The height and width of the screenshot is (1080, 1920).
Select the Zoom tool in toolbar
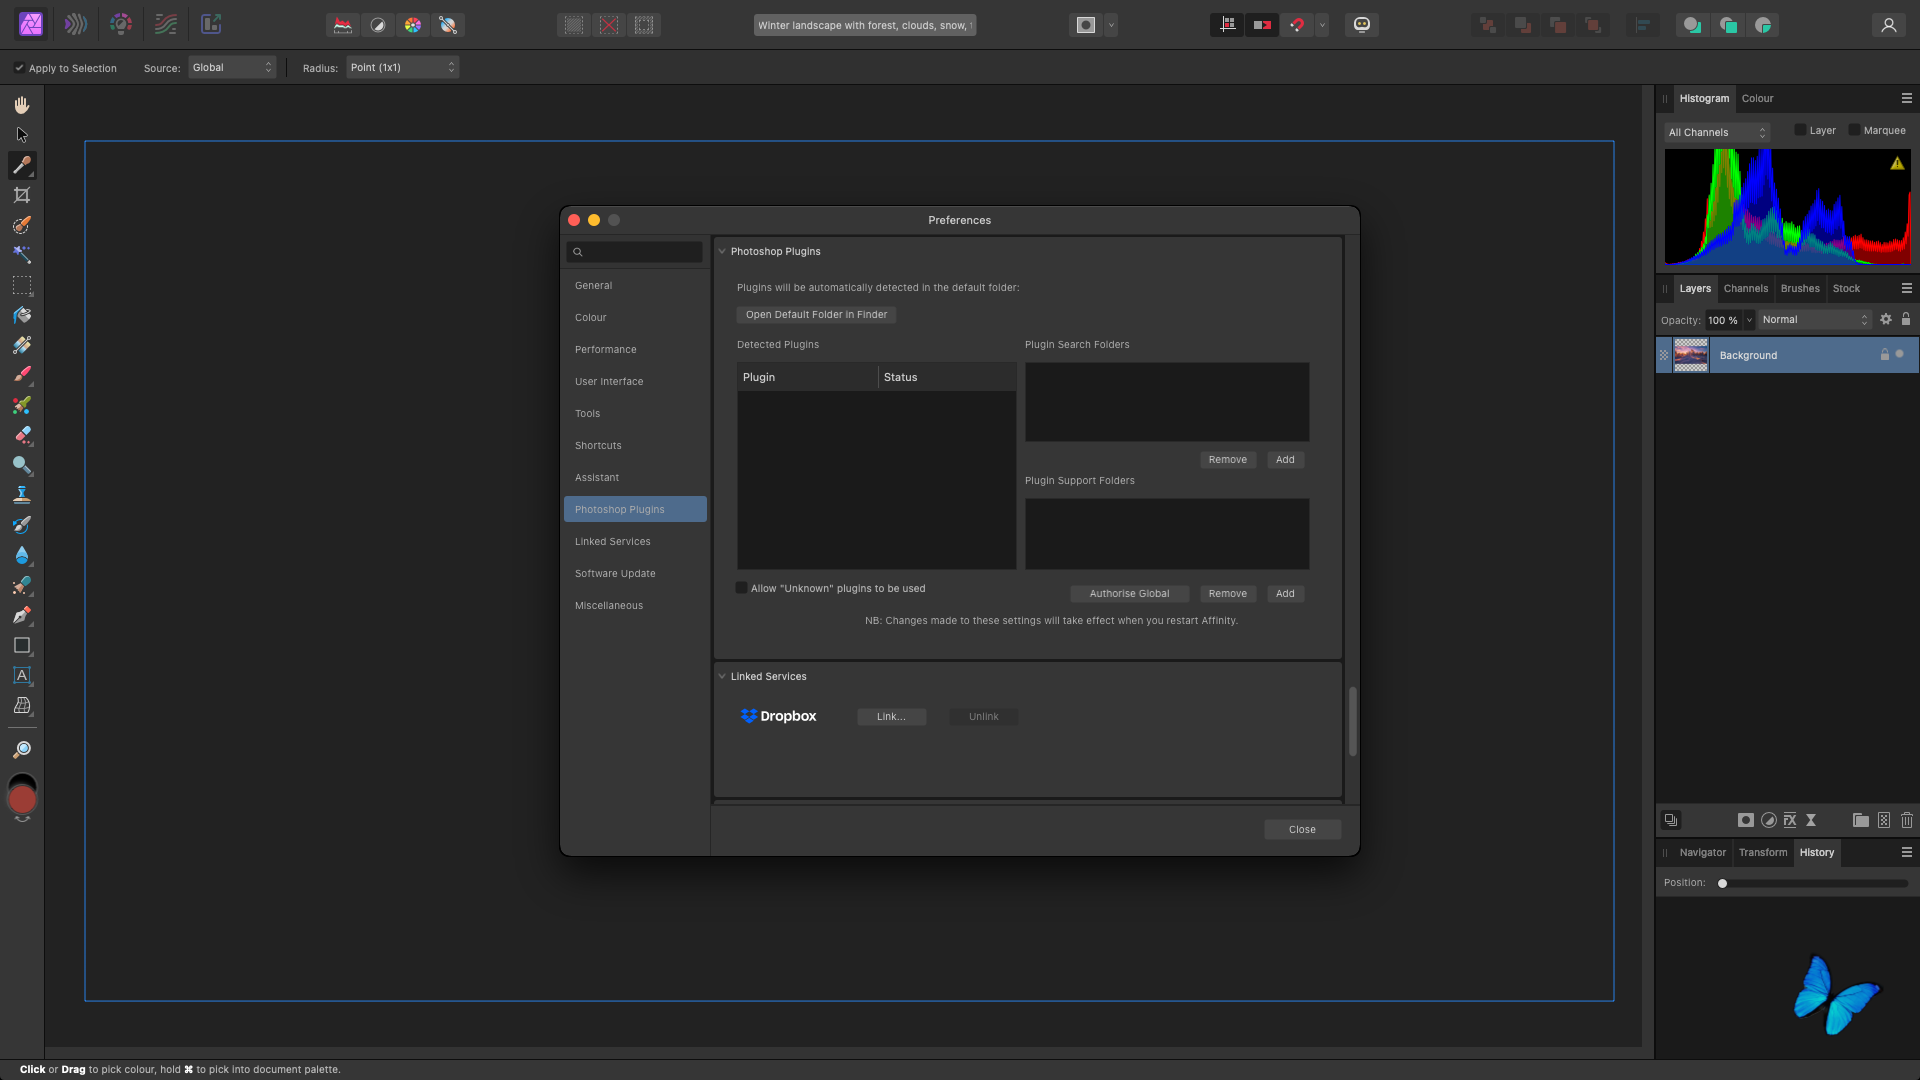pyautogui.click(x=22, y=750)
